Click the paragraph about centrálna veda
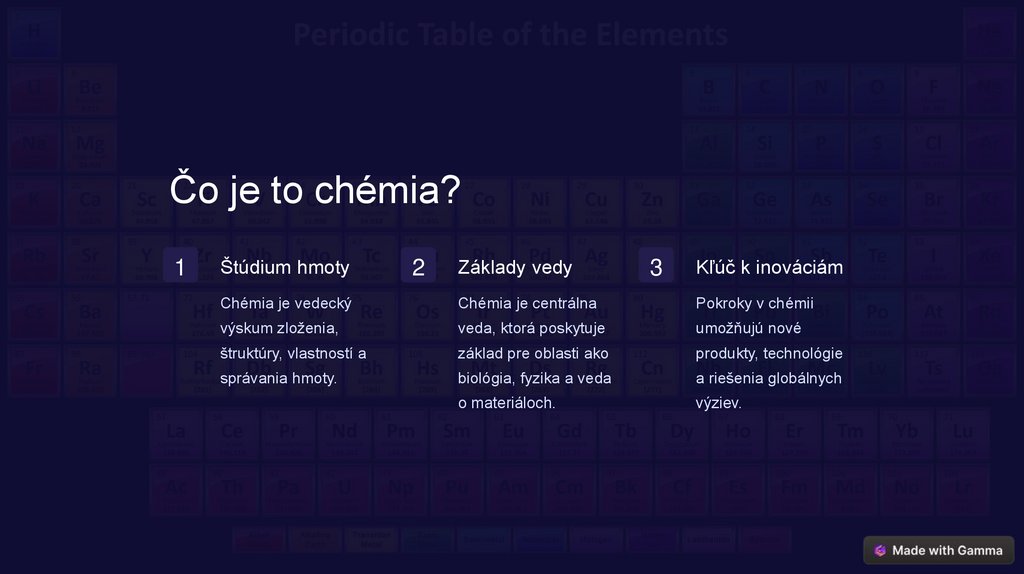 click(534, 352)
